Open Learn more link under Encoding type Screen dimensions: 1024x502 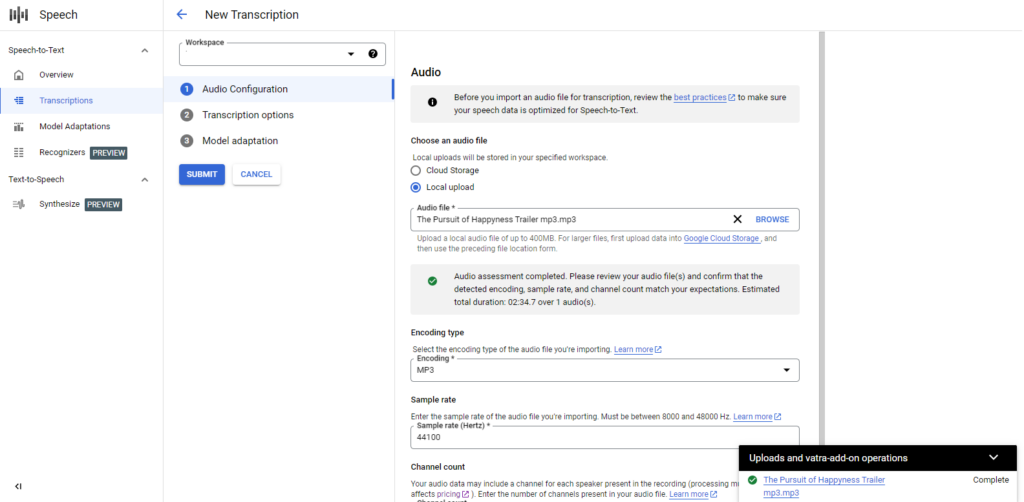(637, 350)
